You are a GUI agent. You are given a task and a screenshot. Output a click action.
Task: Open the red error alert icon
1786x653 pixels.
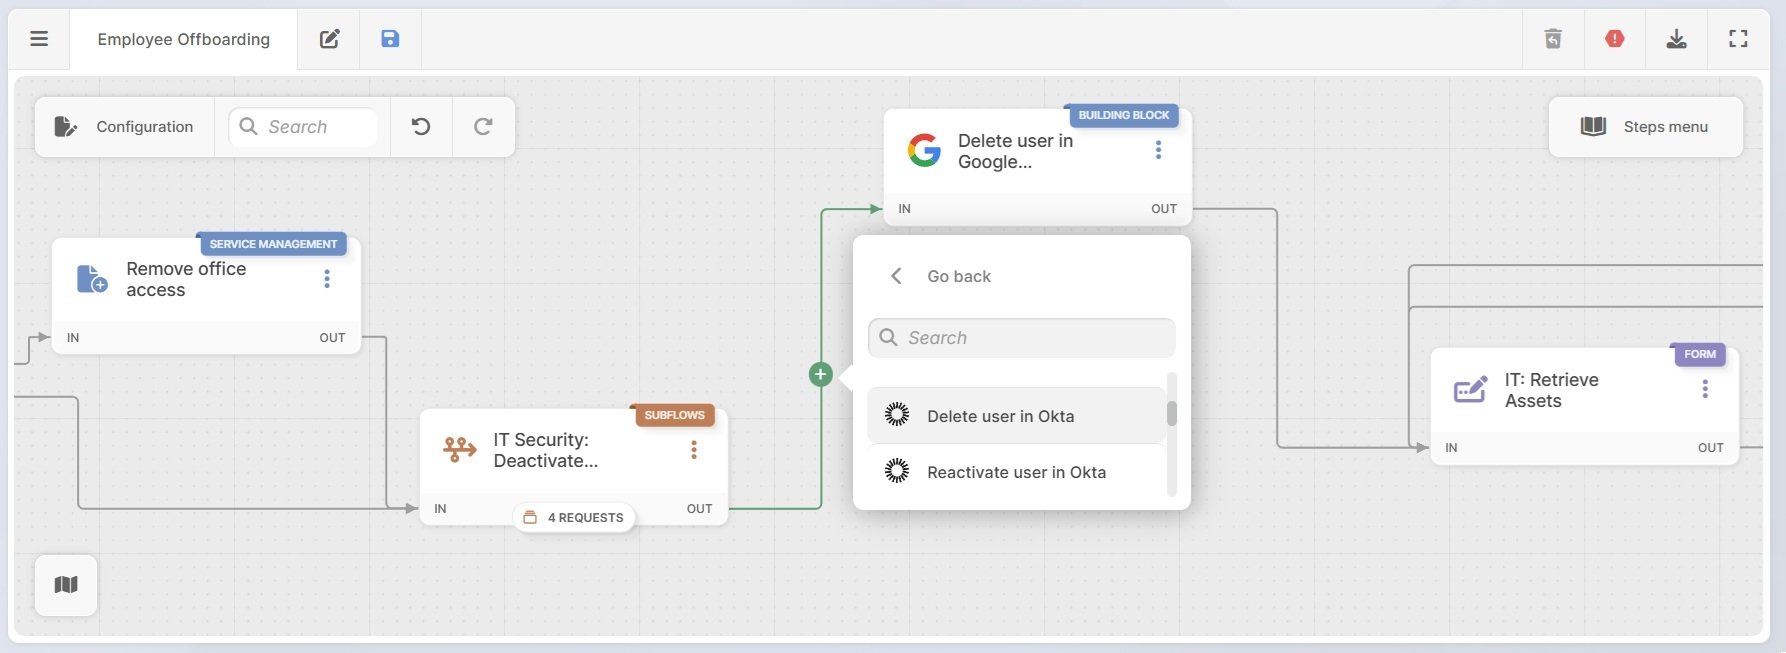tap(1614, 39)
